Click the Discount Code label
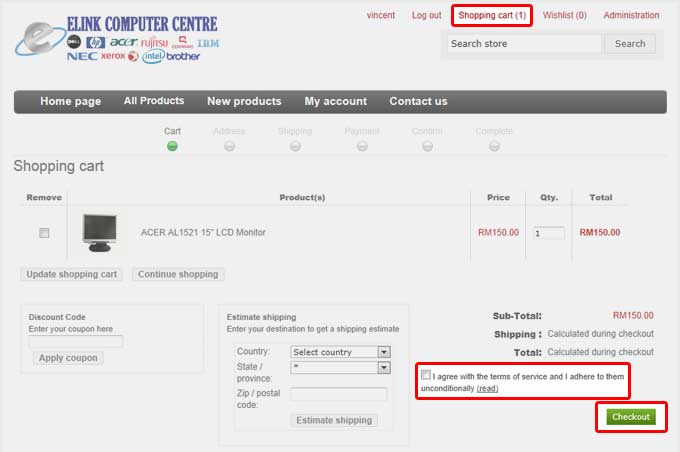Image resolution: width=680 pixels, height=452 pixels. [57, 317]
